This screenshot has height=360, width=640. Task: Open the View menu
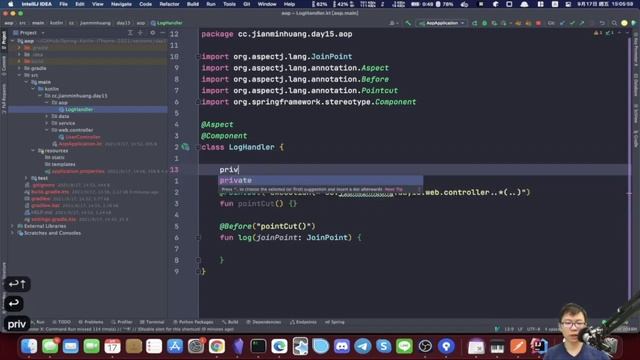tap(98, 4)
